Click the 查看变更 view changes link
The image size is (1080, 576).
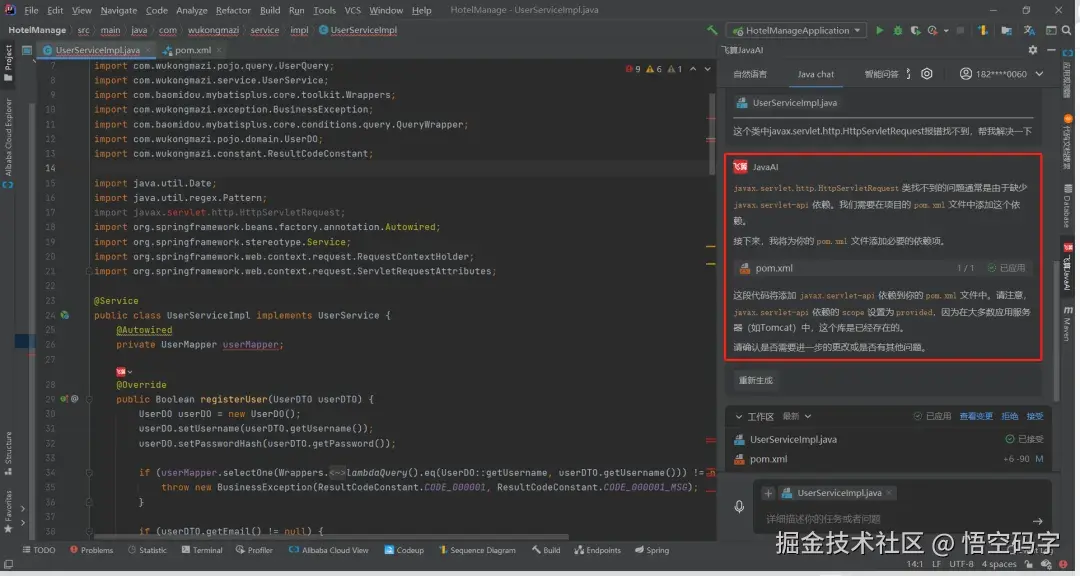[x=976, y=416]
